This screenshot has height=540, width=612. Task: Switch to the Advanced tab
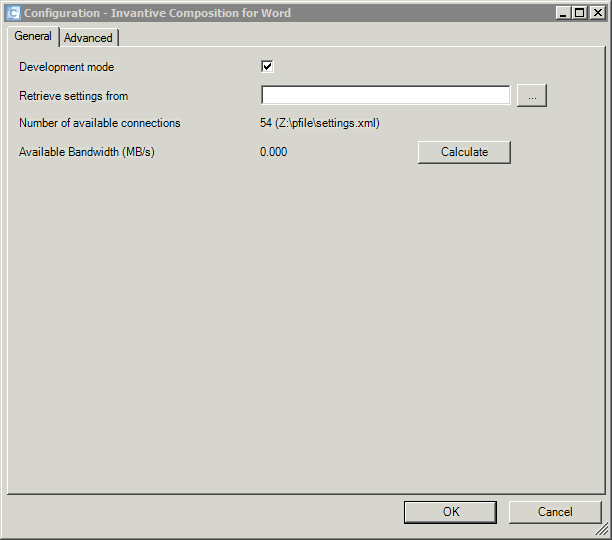point(89,38)
